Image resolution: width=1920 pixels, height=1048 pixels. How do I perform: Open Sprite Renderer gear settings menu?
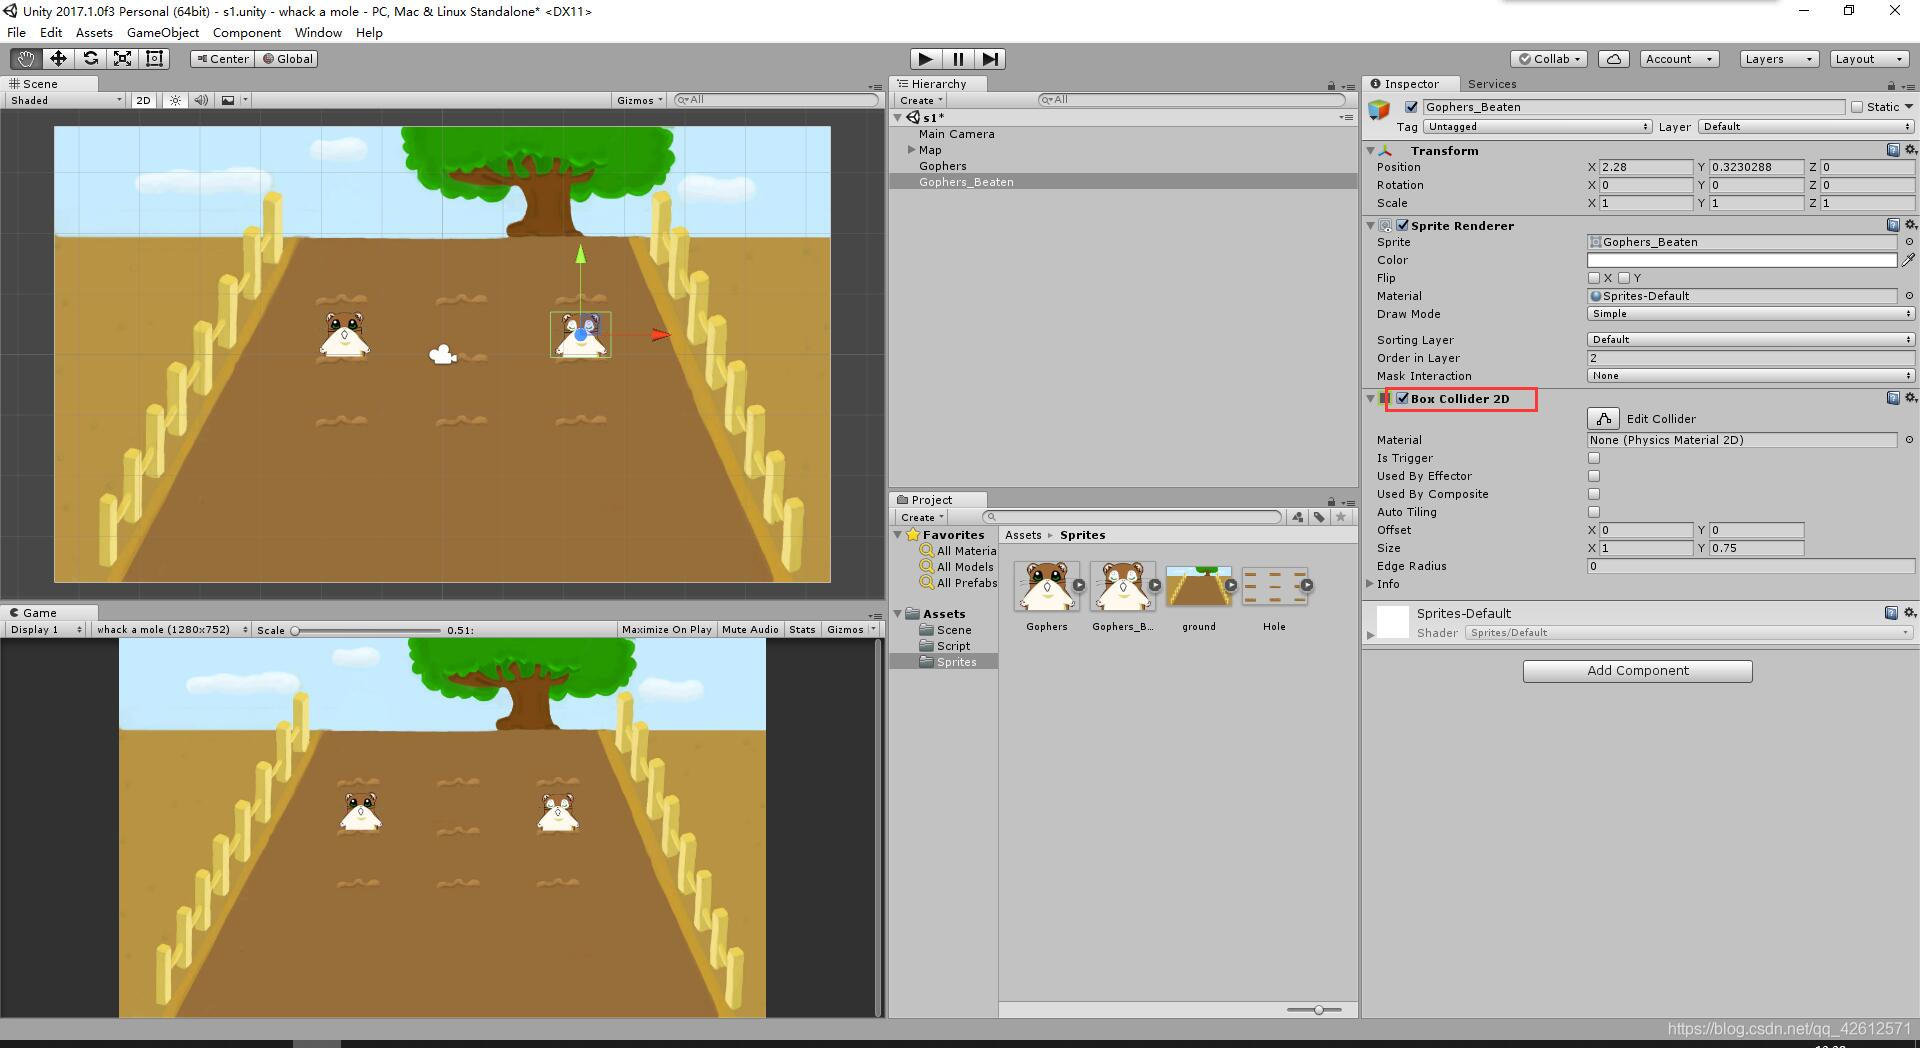[1910, 225]
